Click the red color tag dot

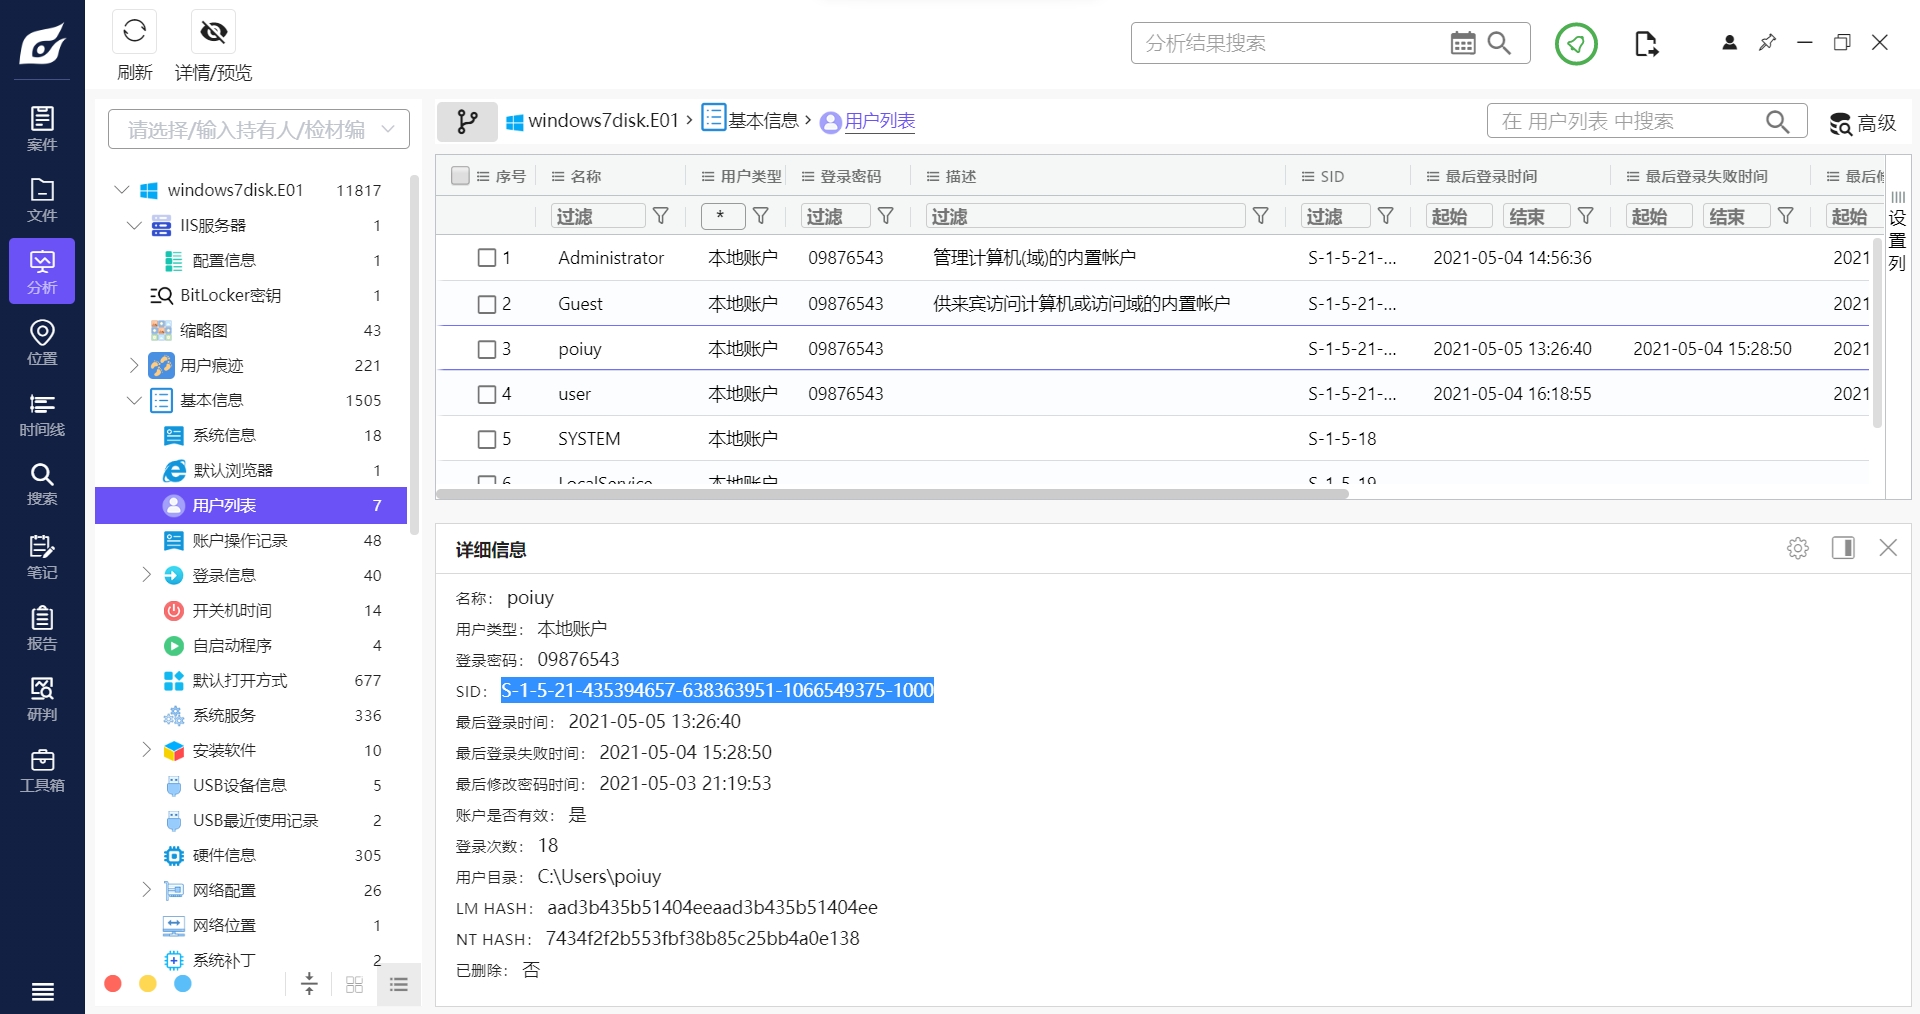point(113,984)
